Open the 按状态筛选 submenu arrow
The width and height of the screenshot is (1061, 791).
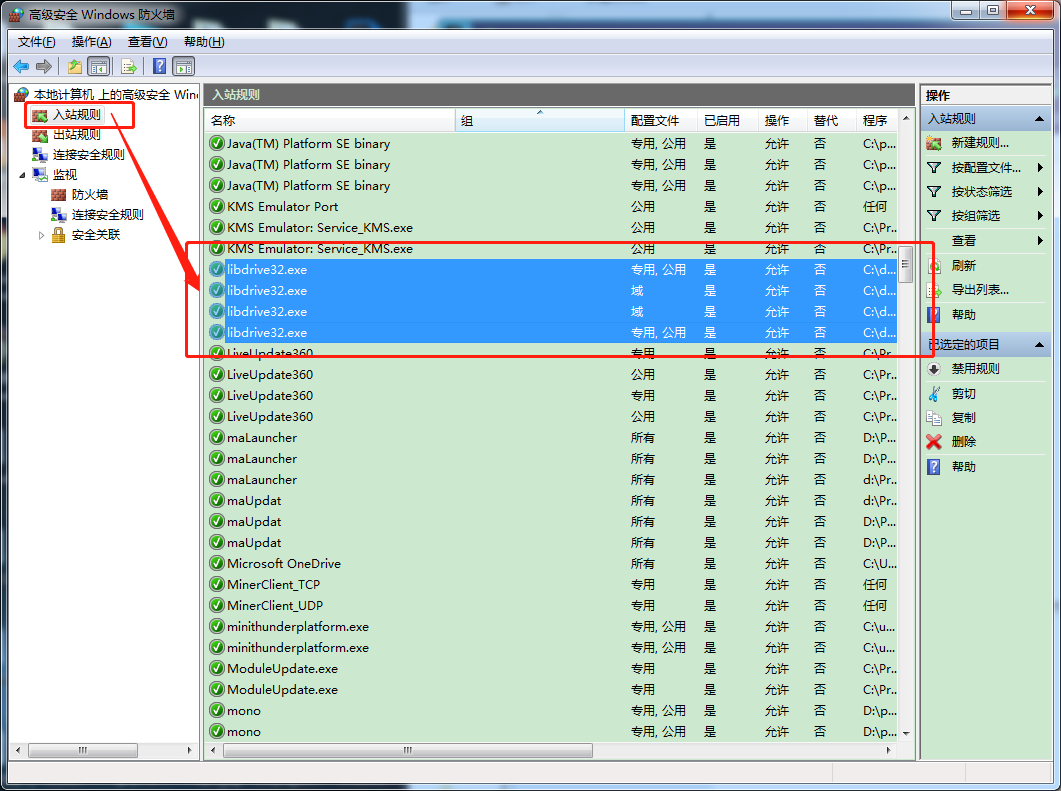[x=1040, y=191]
